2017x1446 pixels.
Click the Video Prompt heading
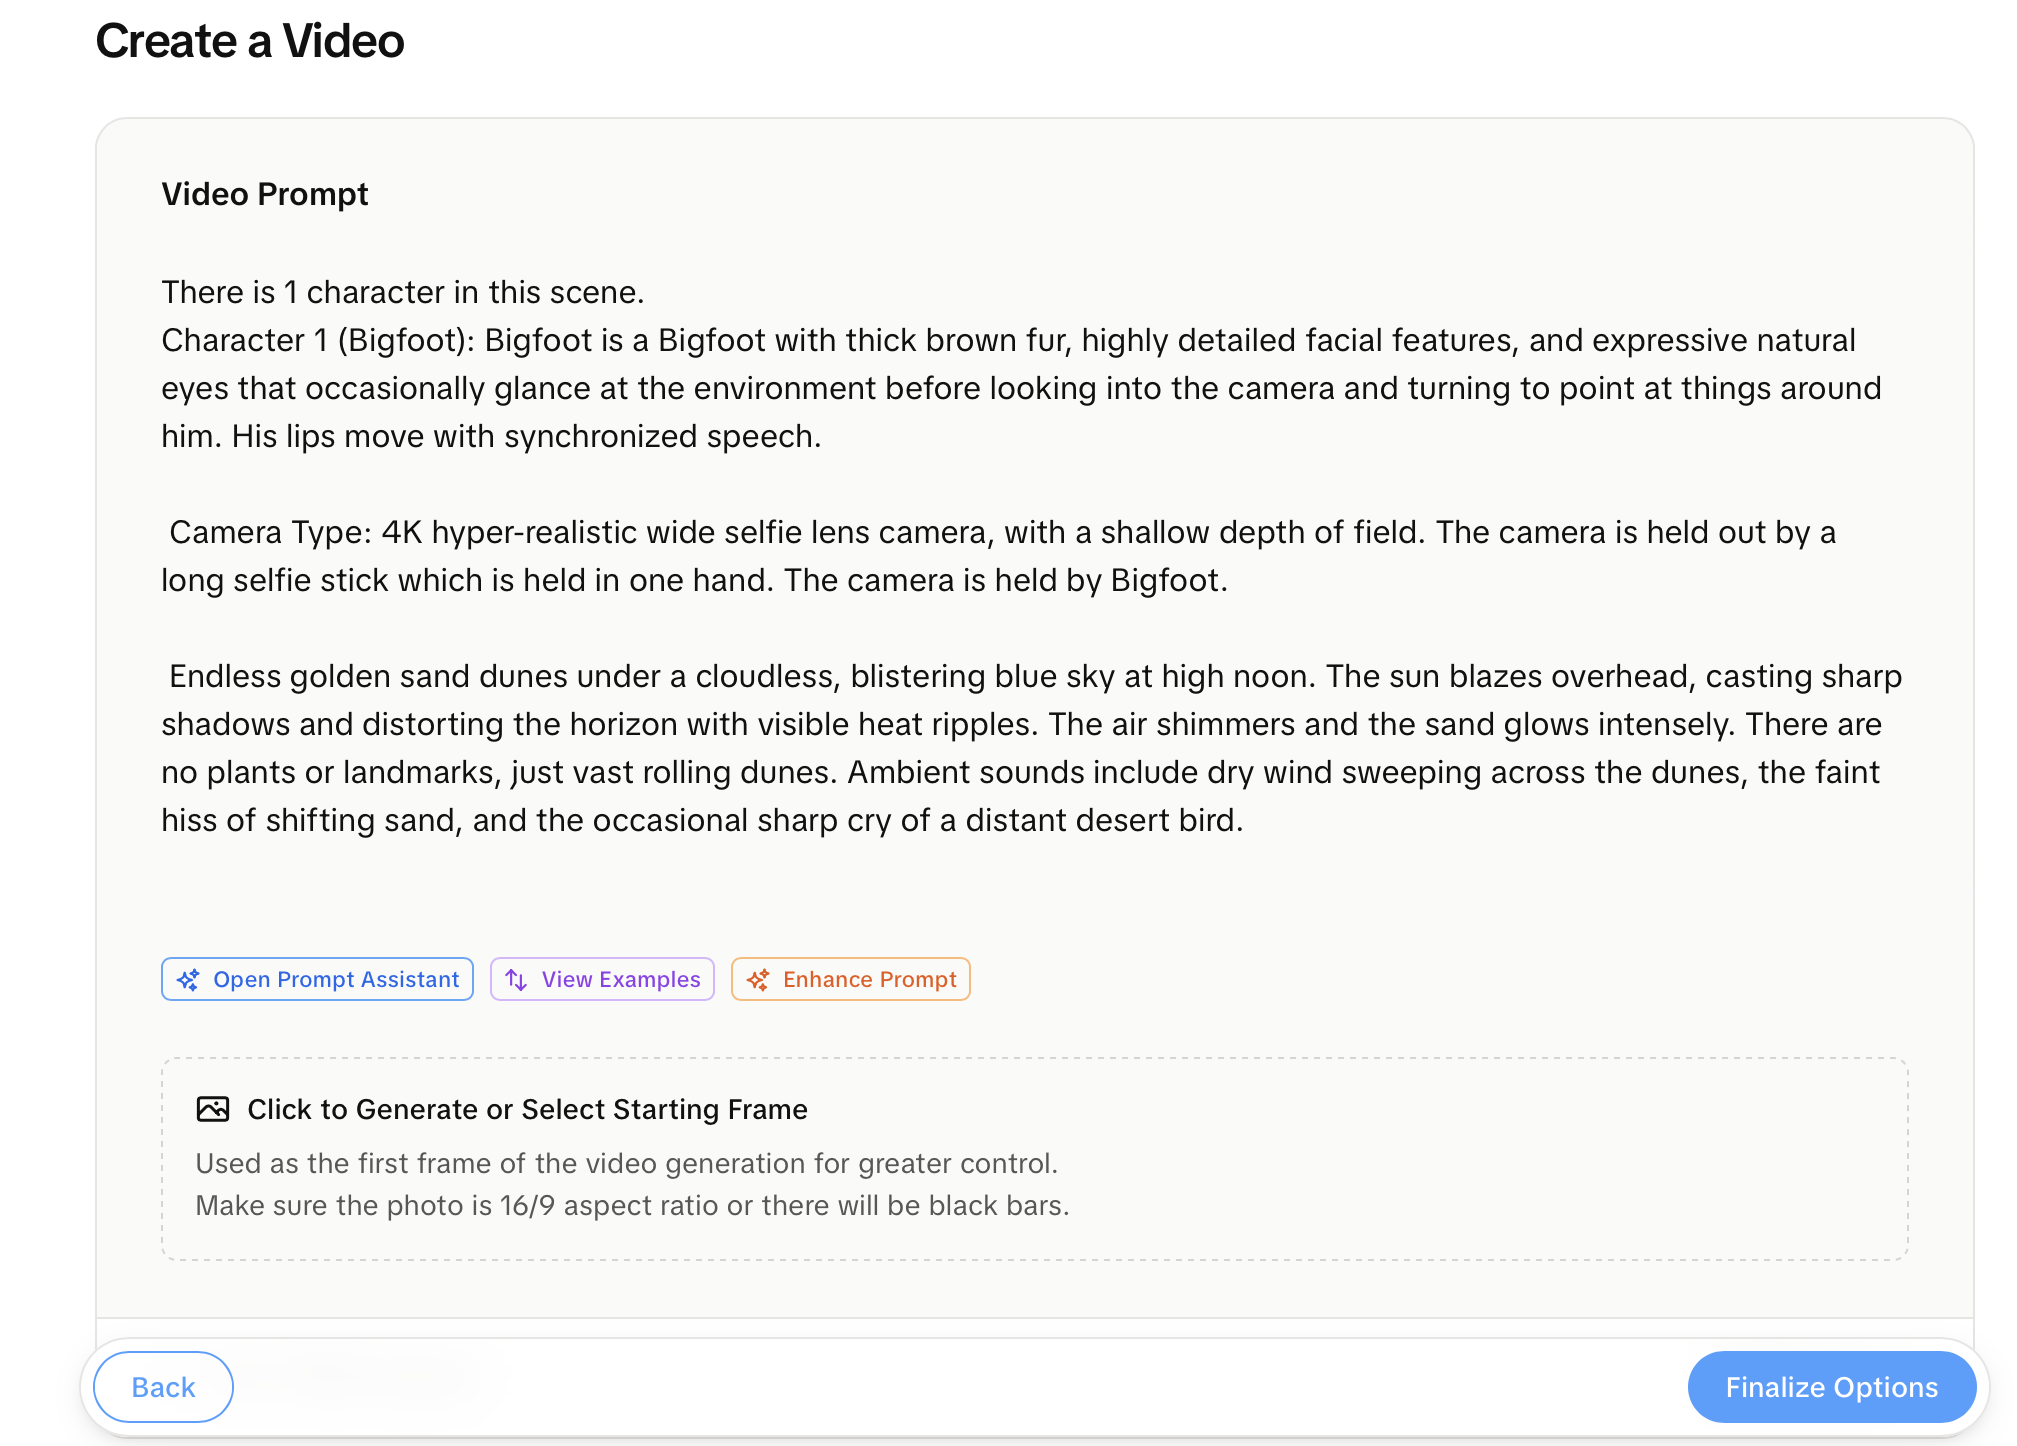coord(264,194)
